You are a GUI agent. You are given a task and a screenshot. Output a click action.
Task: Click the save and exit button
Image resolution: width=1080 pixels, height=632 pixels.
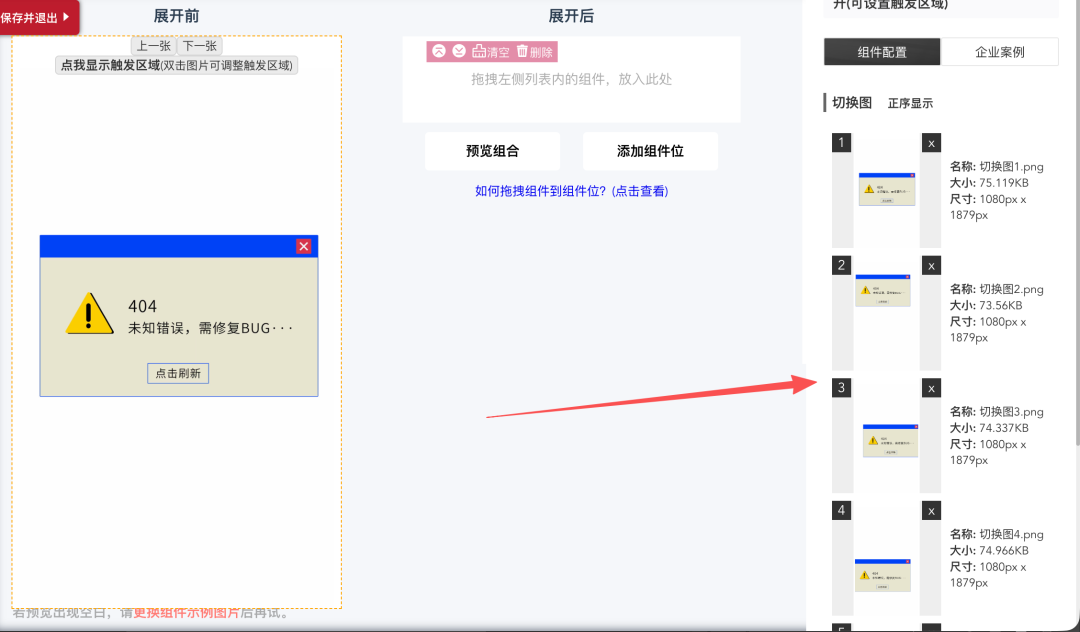pyautogui.click(x=39, y=17)
